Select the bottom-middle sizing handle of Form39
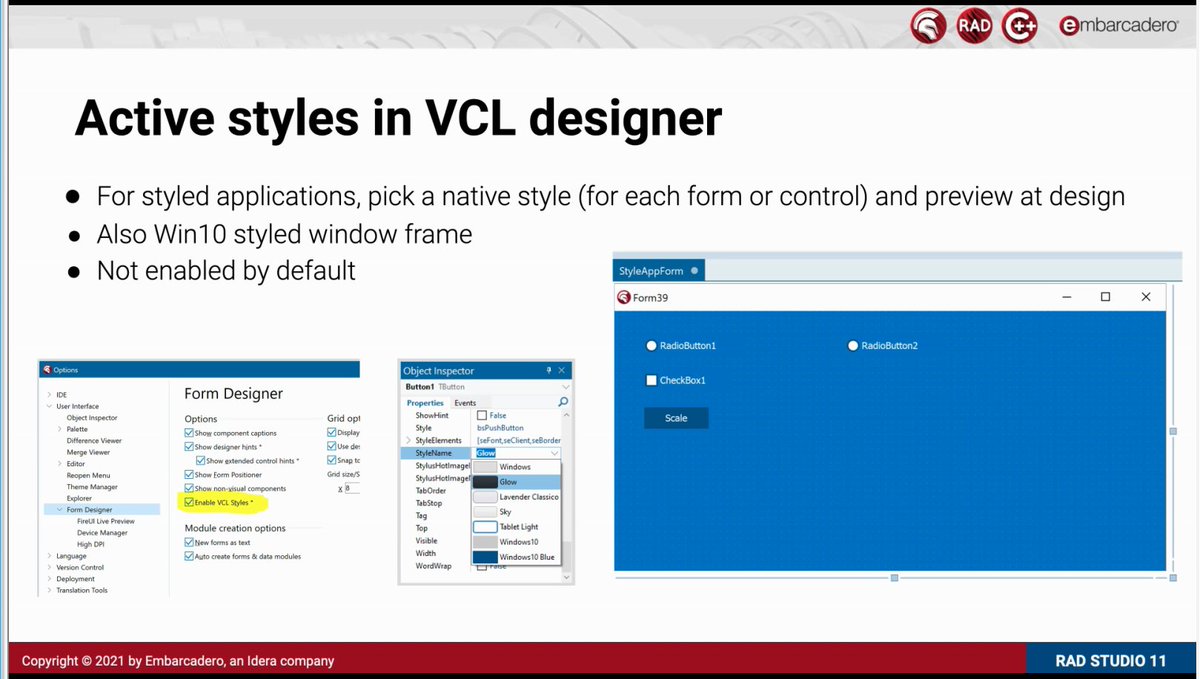The height and width of the screenshot is (679, 1200). tap(894, 577)
